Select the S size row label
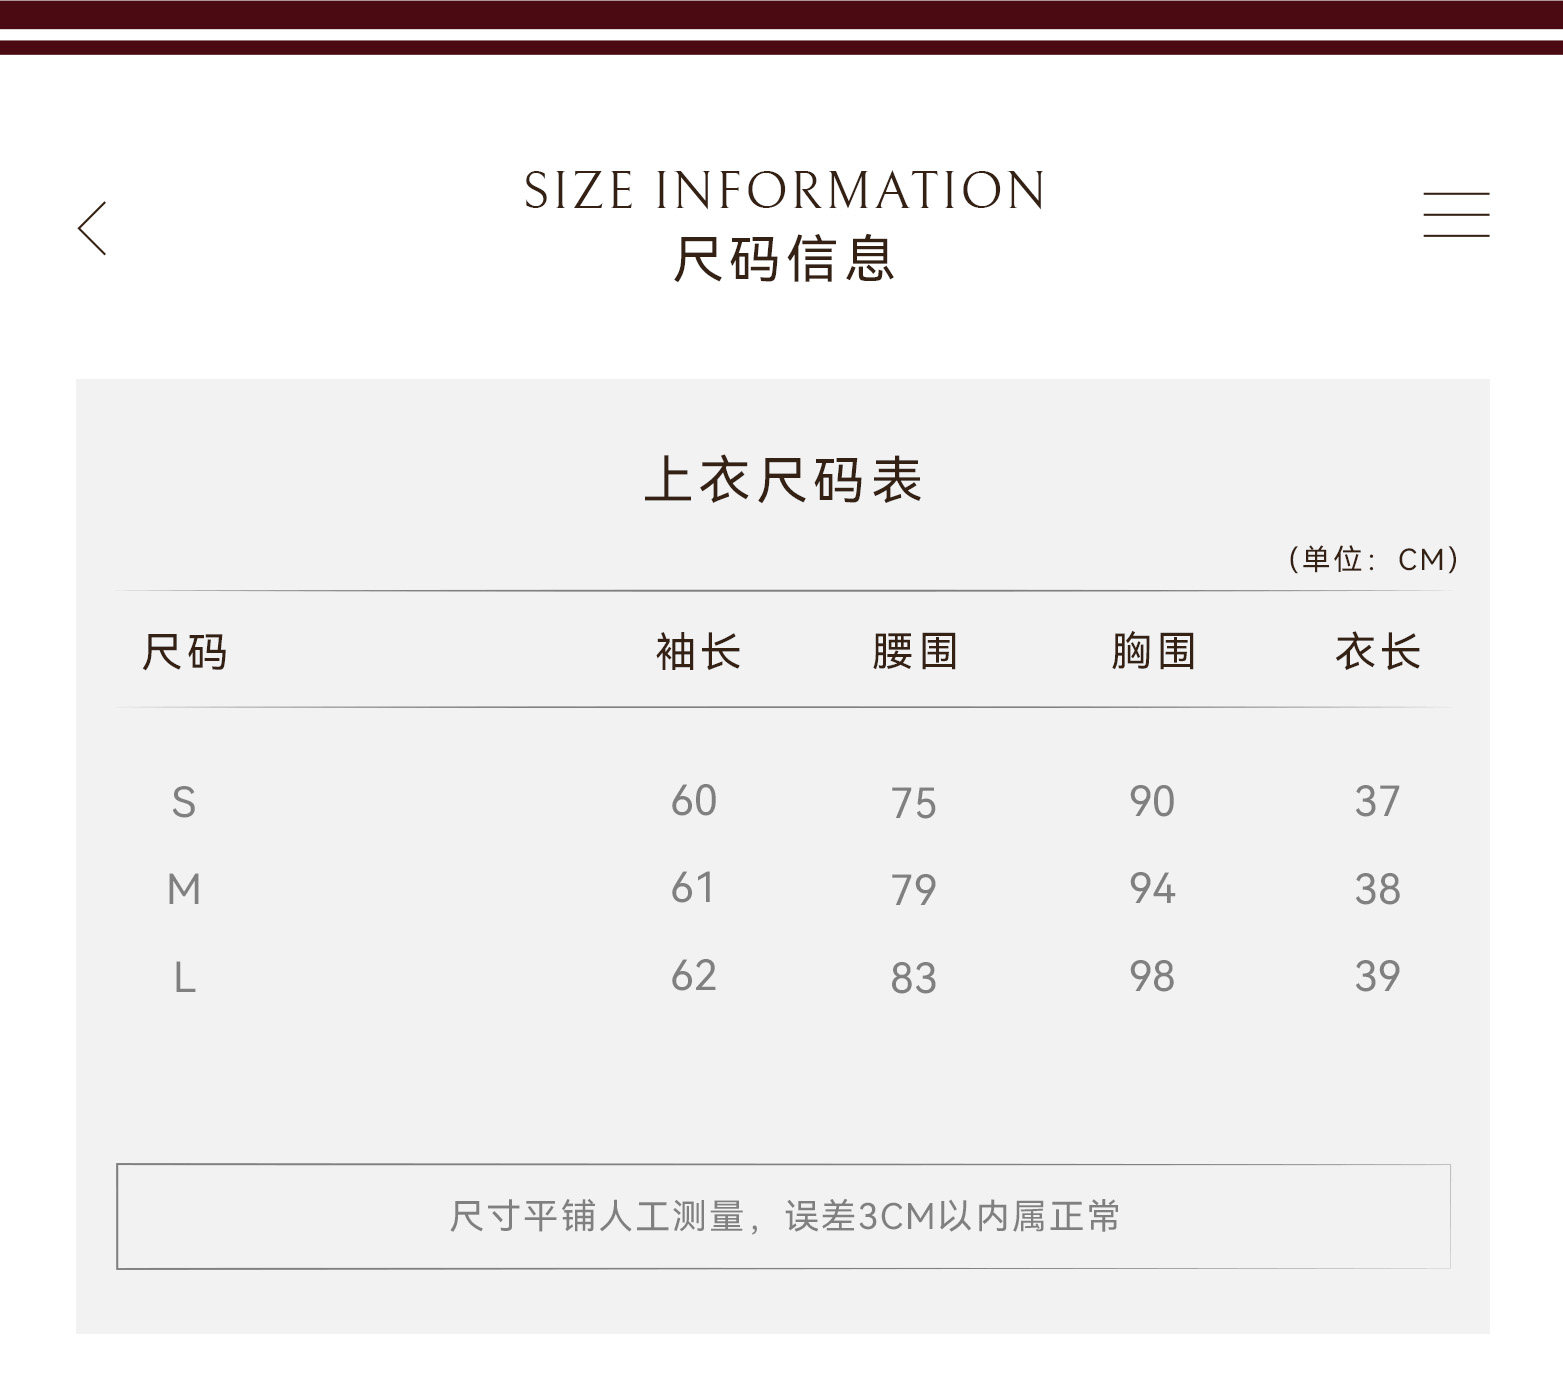The width and height of the screenshot is (1563, 1397). (x=184, y=802)
